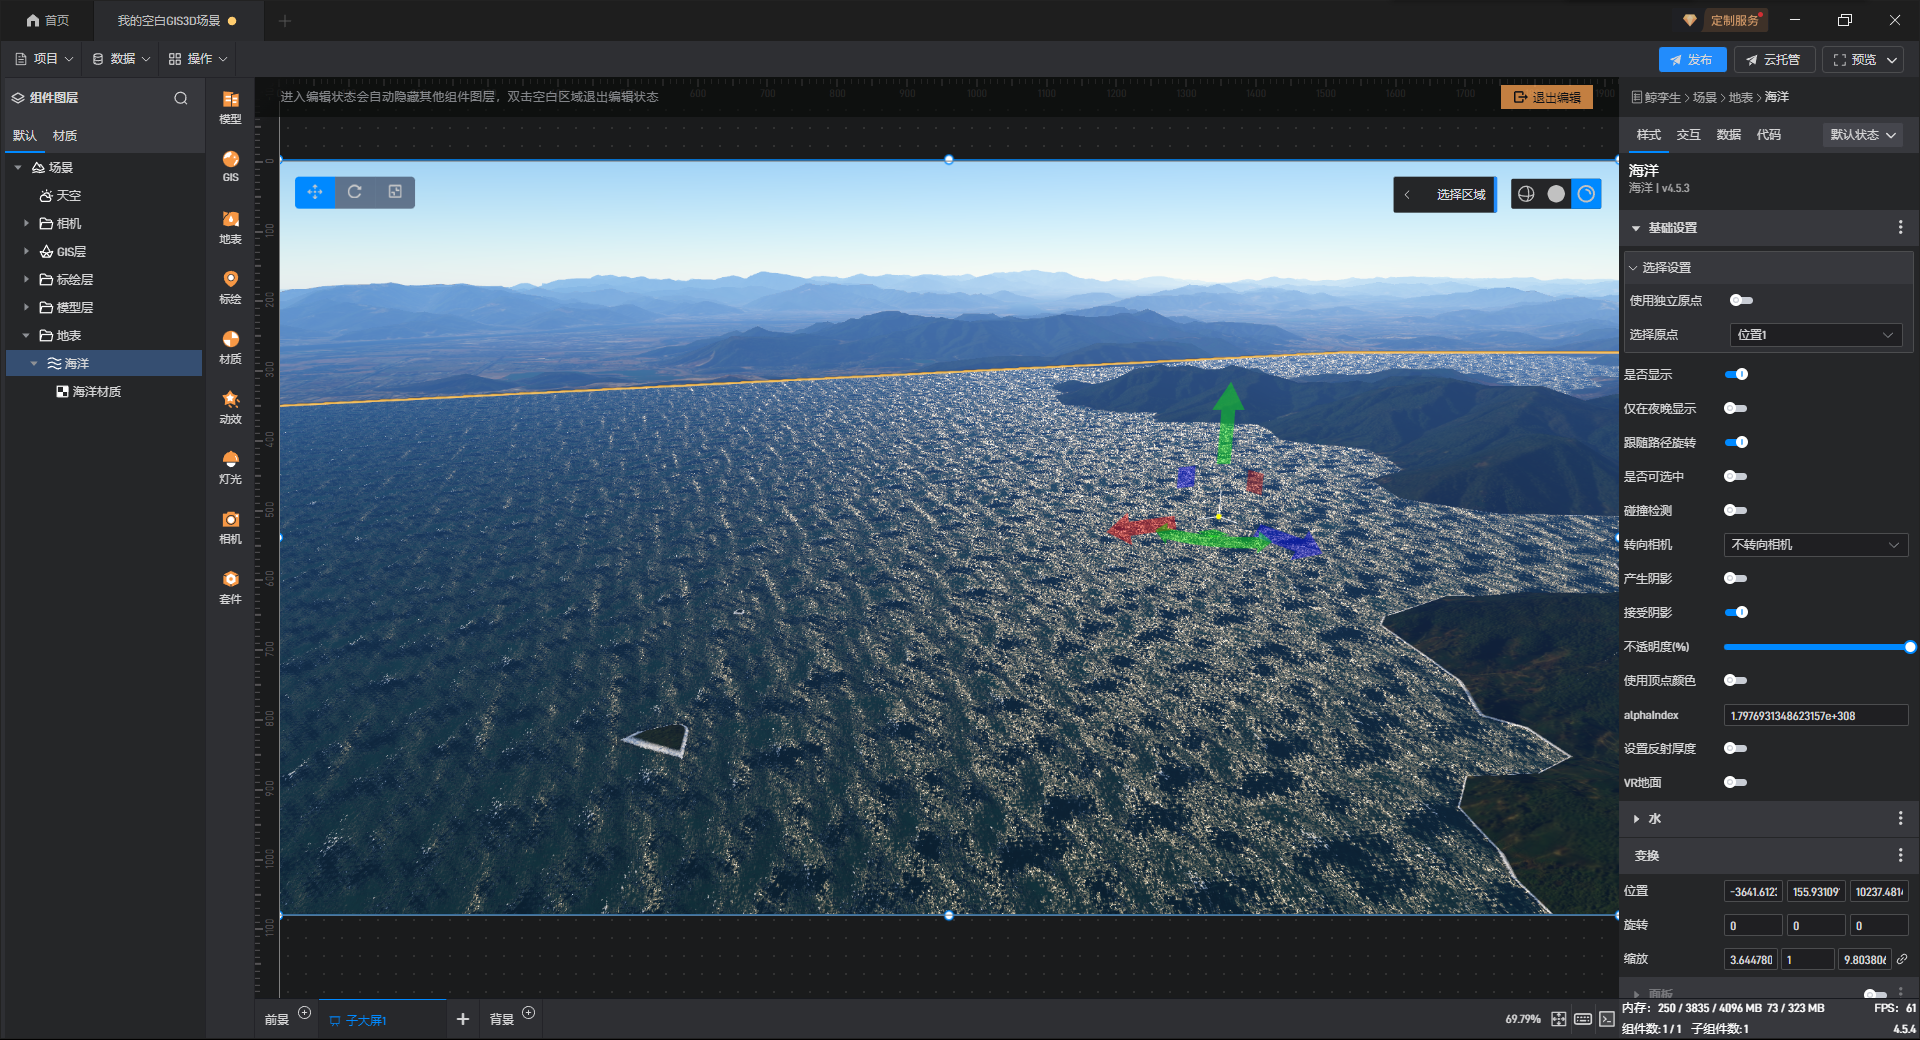The height and width of the screenshot is (1040, 1920).
Task: Select the rotate gizmo tool in viewport
Action: tap(355, 192)
